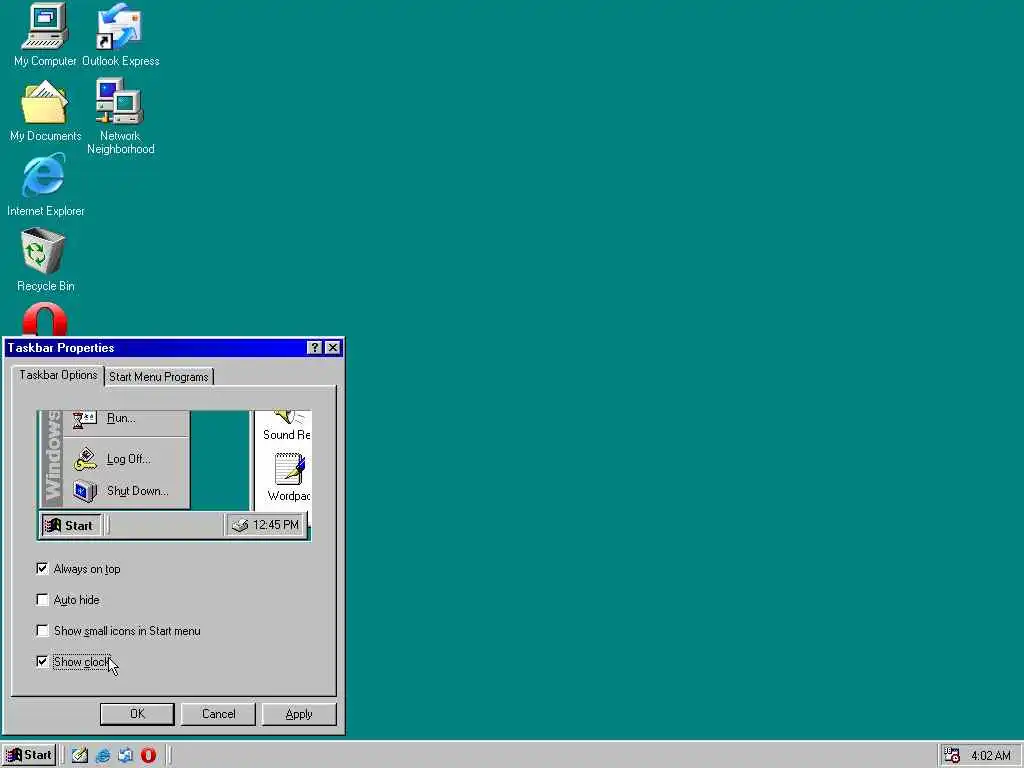The image size is (1024, 768).
Task: Click the 4:02 AM taskbar clock
Action: (991, 756)
